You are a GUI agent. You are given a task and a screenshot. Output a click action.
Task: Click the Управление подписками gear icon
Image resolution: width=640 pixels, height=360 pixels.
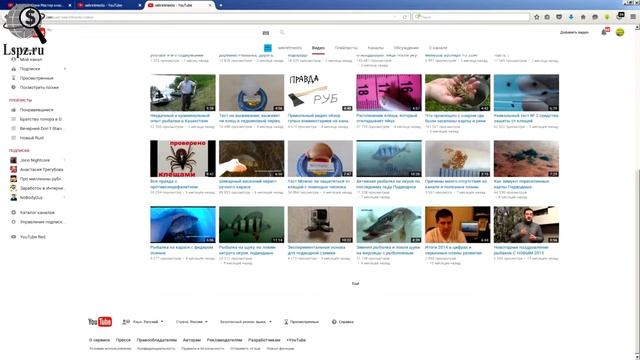point(13,222)
